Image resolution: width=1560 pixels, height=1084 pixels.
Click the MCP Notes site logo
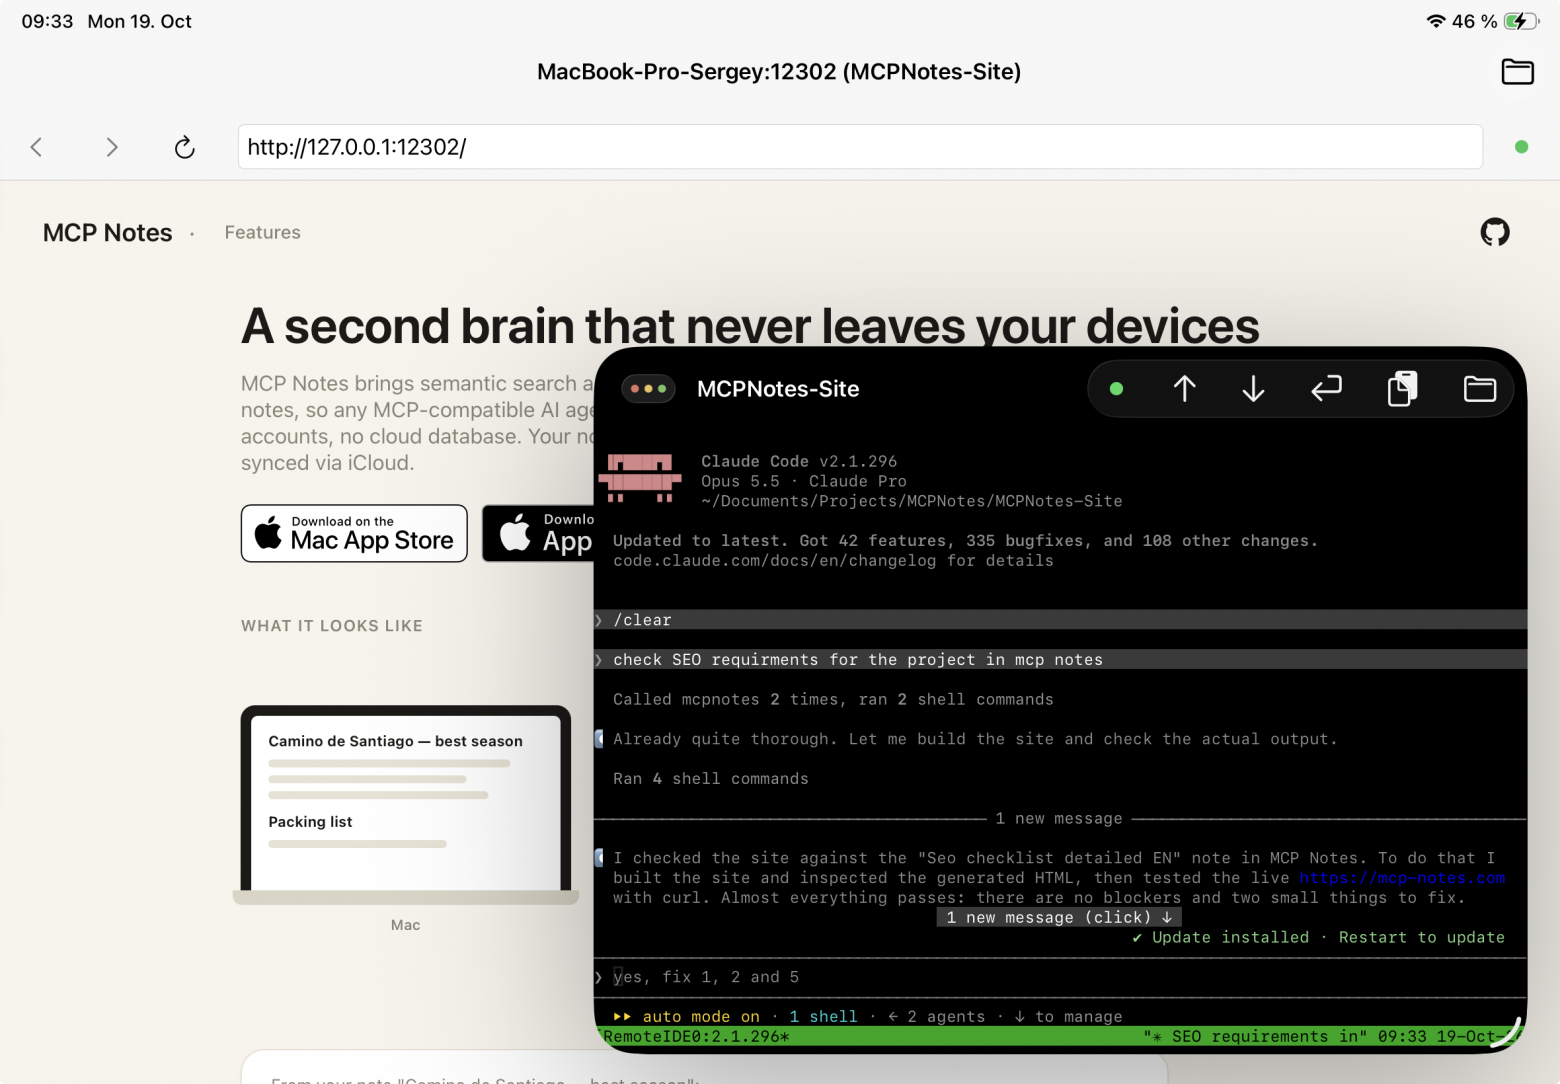click(107, 232)
